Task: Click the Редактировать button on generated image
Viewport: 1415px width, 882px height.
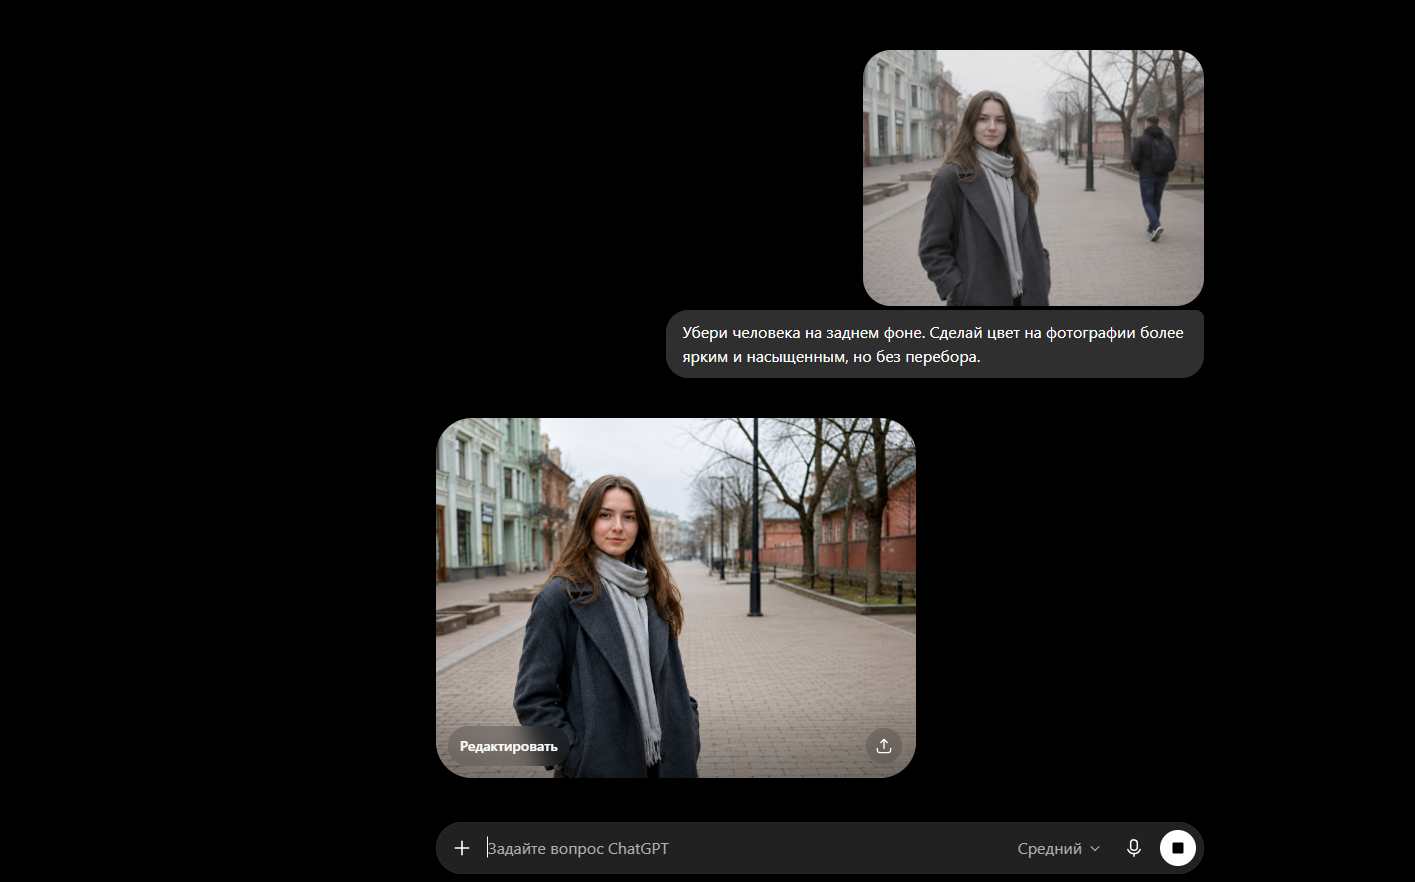Action: (508, 746)
